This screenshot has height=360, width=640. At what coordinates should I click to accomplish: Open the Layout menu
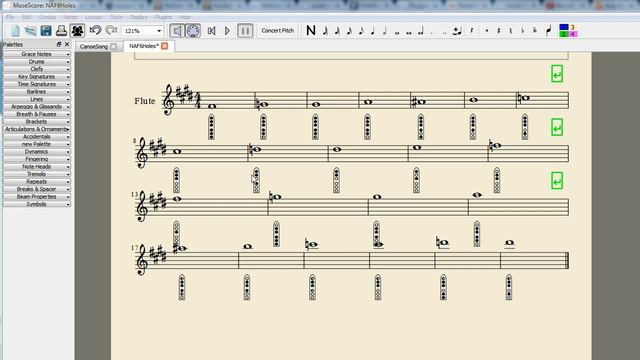point(94,17)
